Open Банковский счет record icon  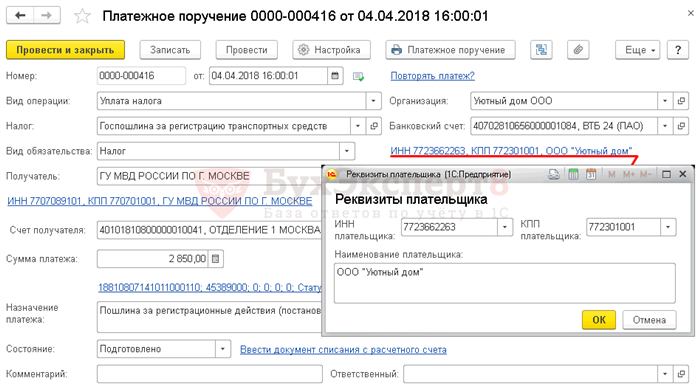pos(681,126)
